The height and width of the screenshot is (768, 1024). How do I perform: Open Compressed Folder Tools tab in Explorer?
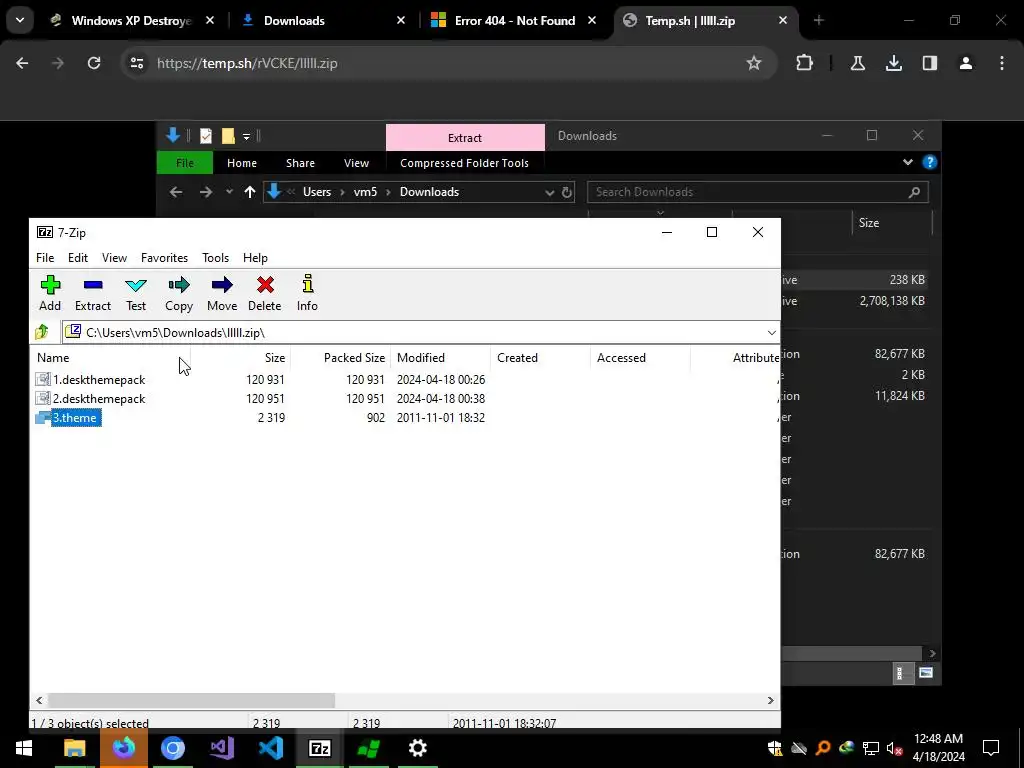pos(464,163)
